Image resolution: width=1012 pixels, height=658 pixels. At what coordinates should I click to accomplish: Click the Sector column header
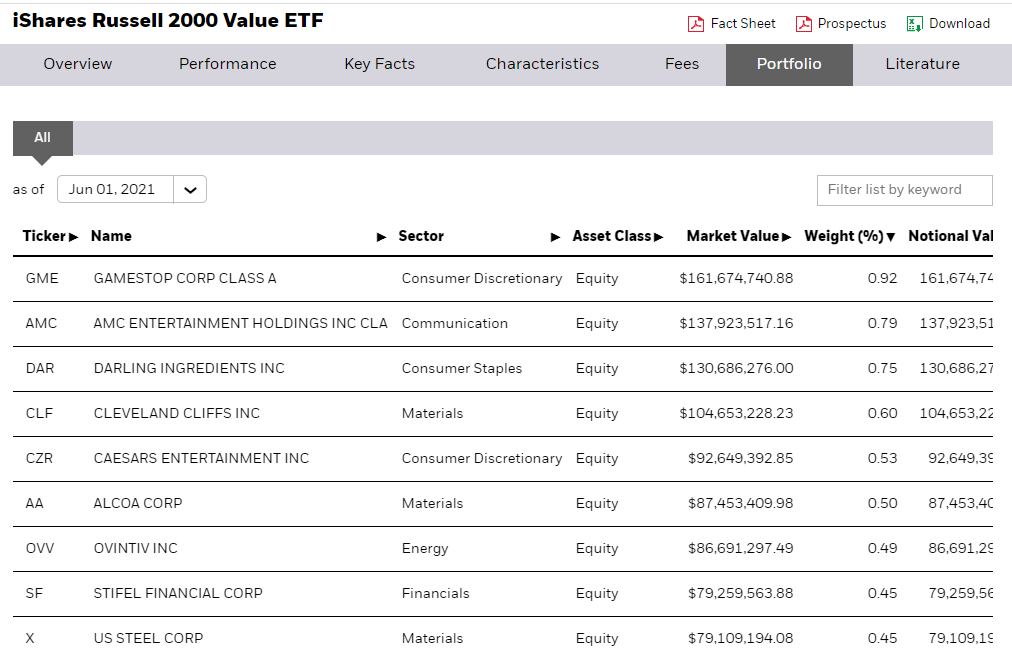point(421,236)
